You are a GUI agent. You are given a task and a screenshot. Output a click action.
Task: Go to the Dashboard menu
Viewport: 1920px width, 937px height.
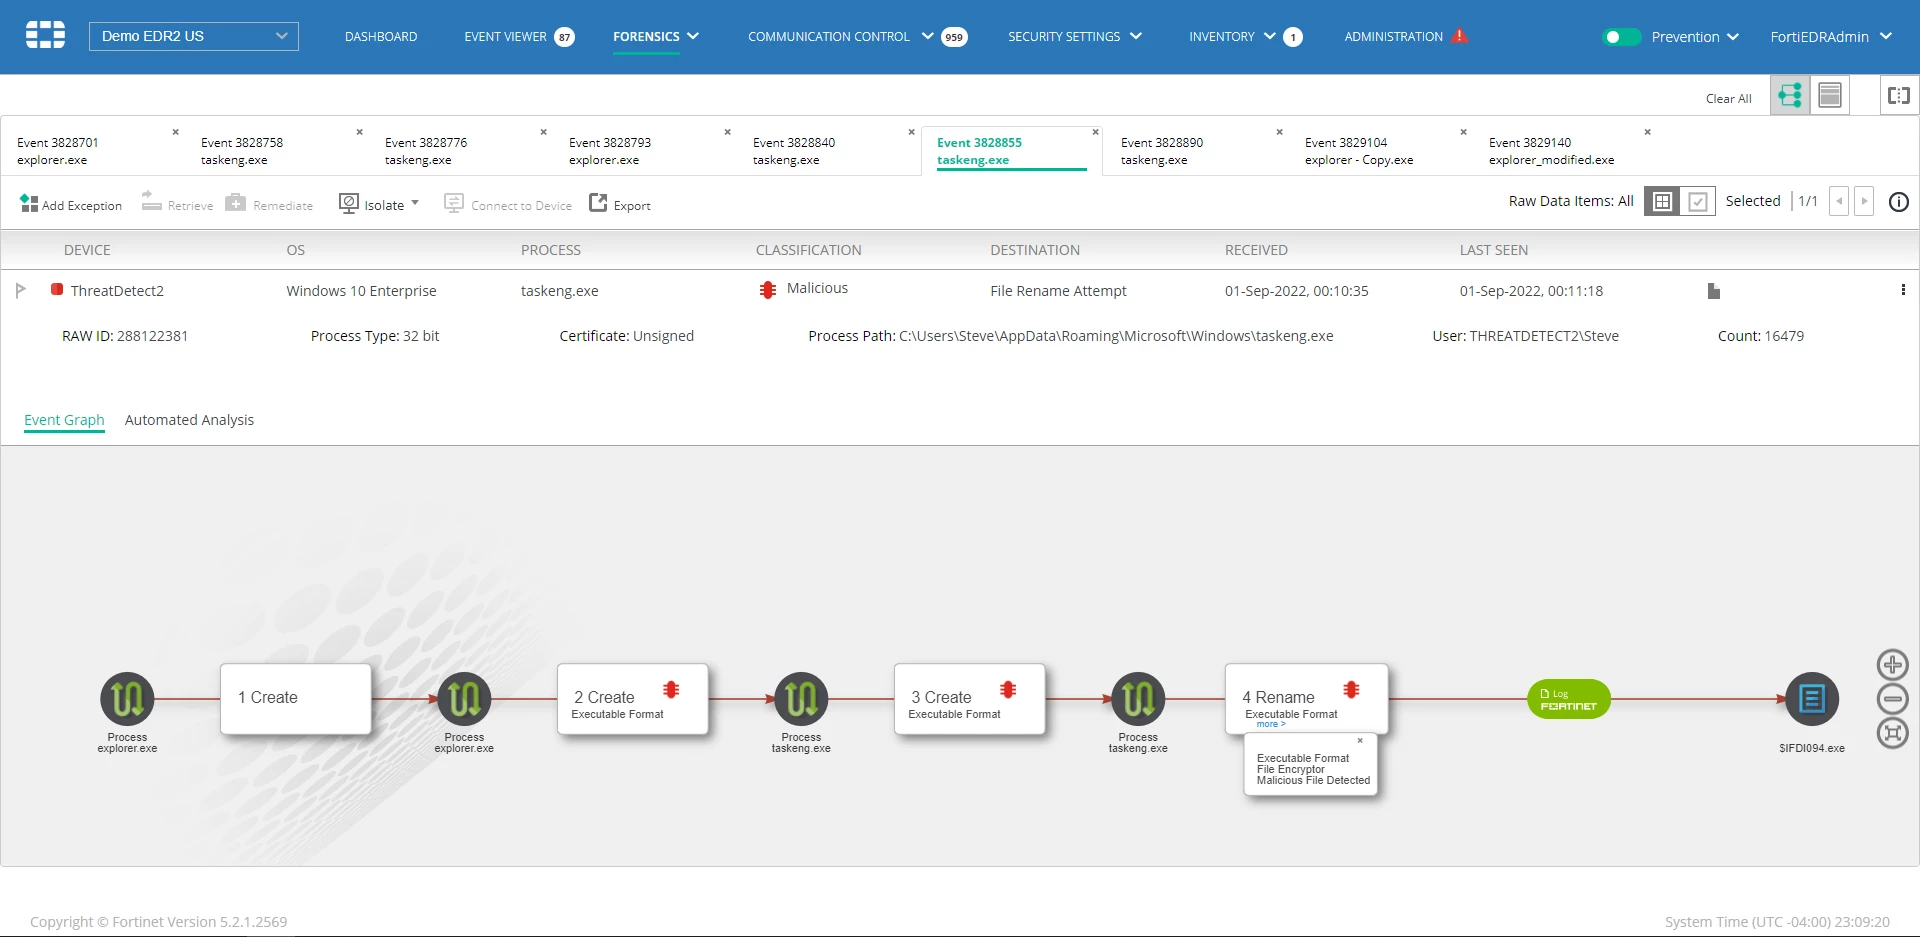click(x=381, y=36)
